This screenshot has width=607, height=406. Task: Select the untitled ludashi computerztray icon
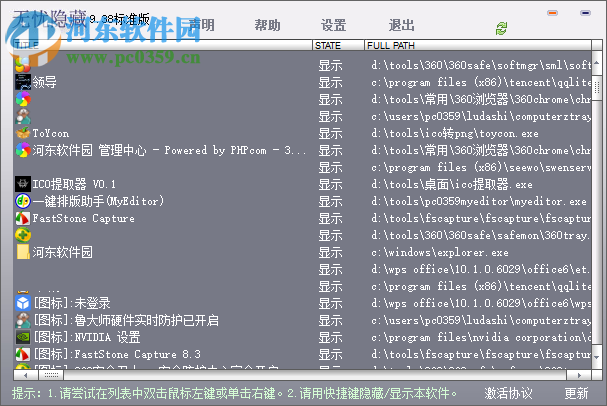point(23,116)
